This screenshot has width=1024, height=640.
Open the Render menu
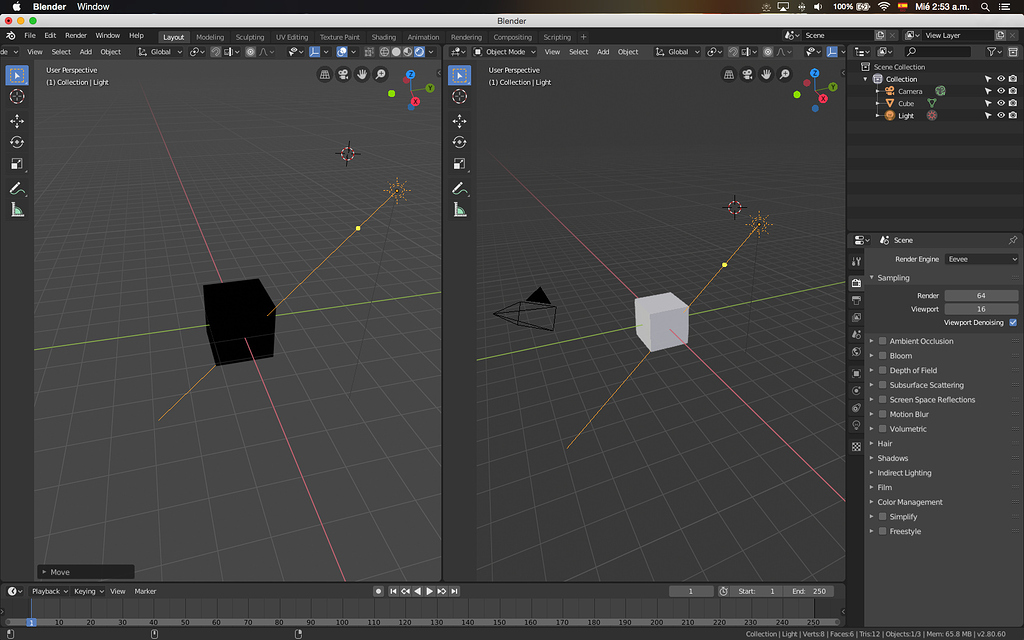(76, 36)
